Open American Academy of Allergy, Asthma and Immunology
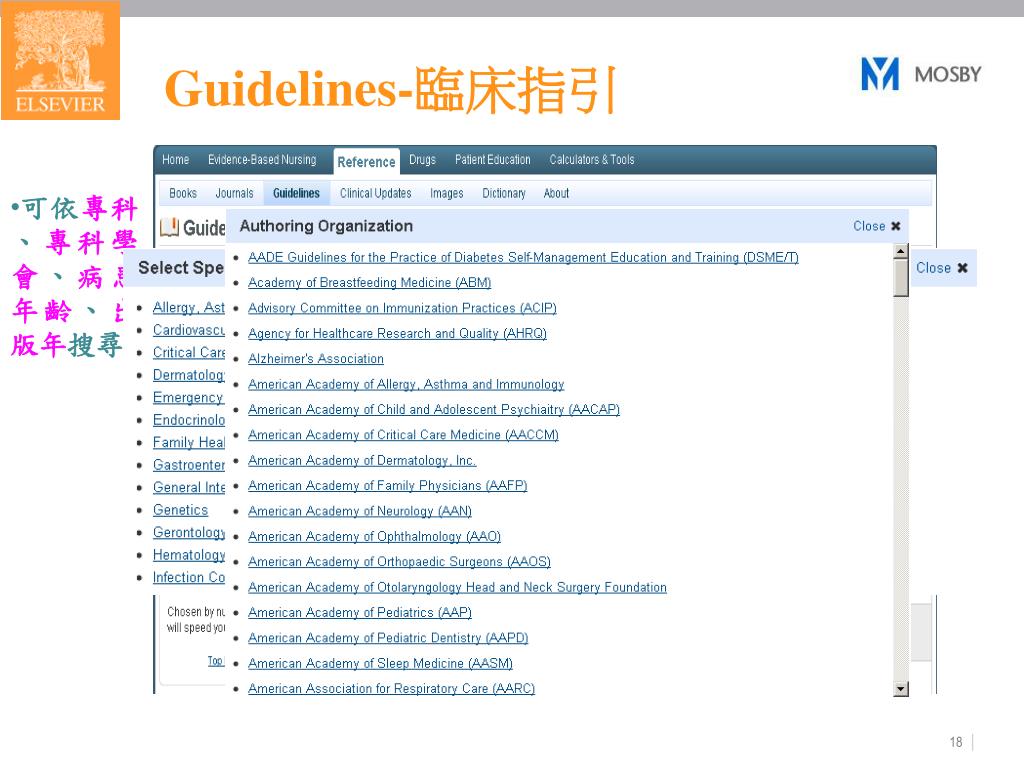This screenshot has width=1024, height=768. point(406,385)
